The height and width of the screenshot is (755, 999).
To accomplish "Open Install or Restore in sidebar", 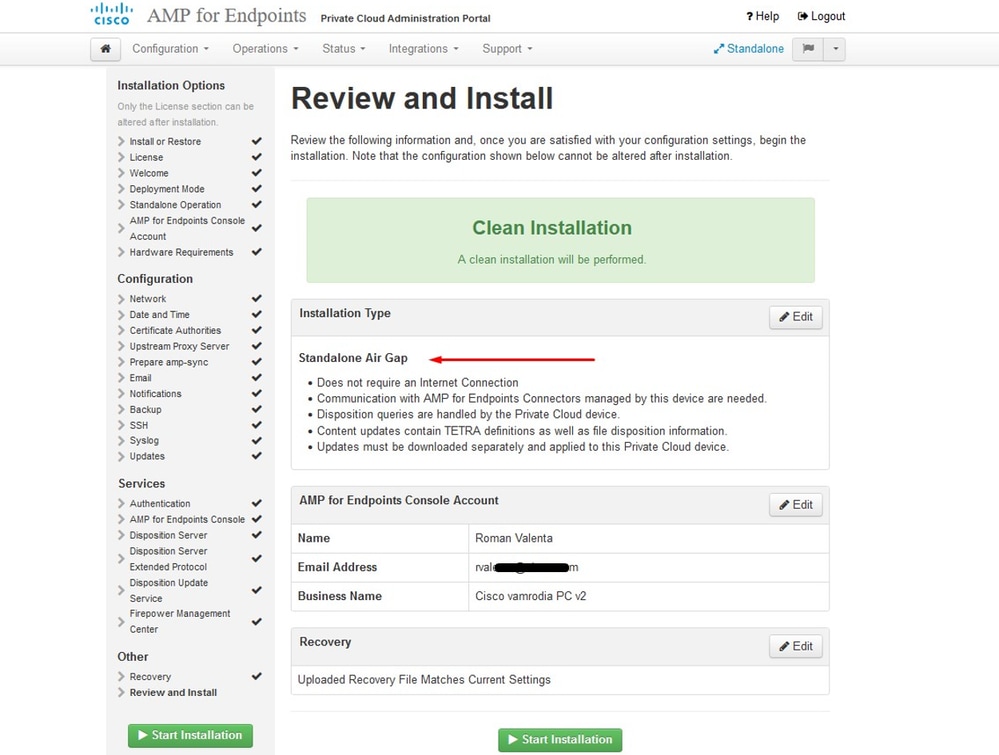I will 165,141.
